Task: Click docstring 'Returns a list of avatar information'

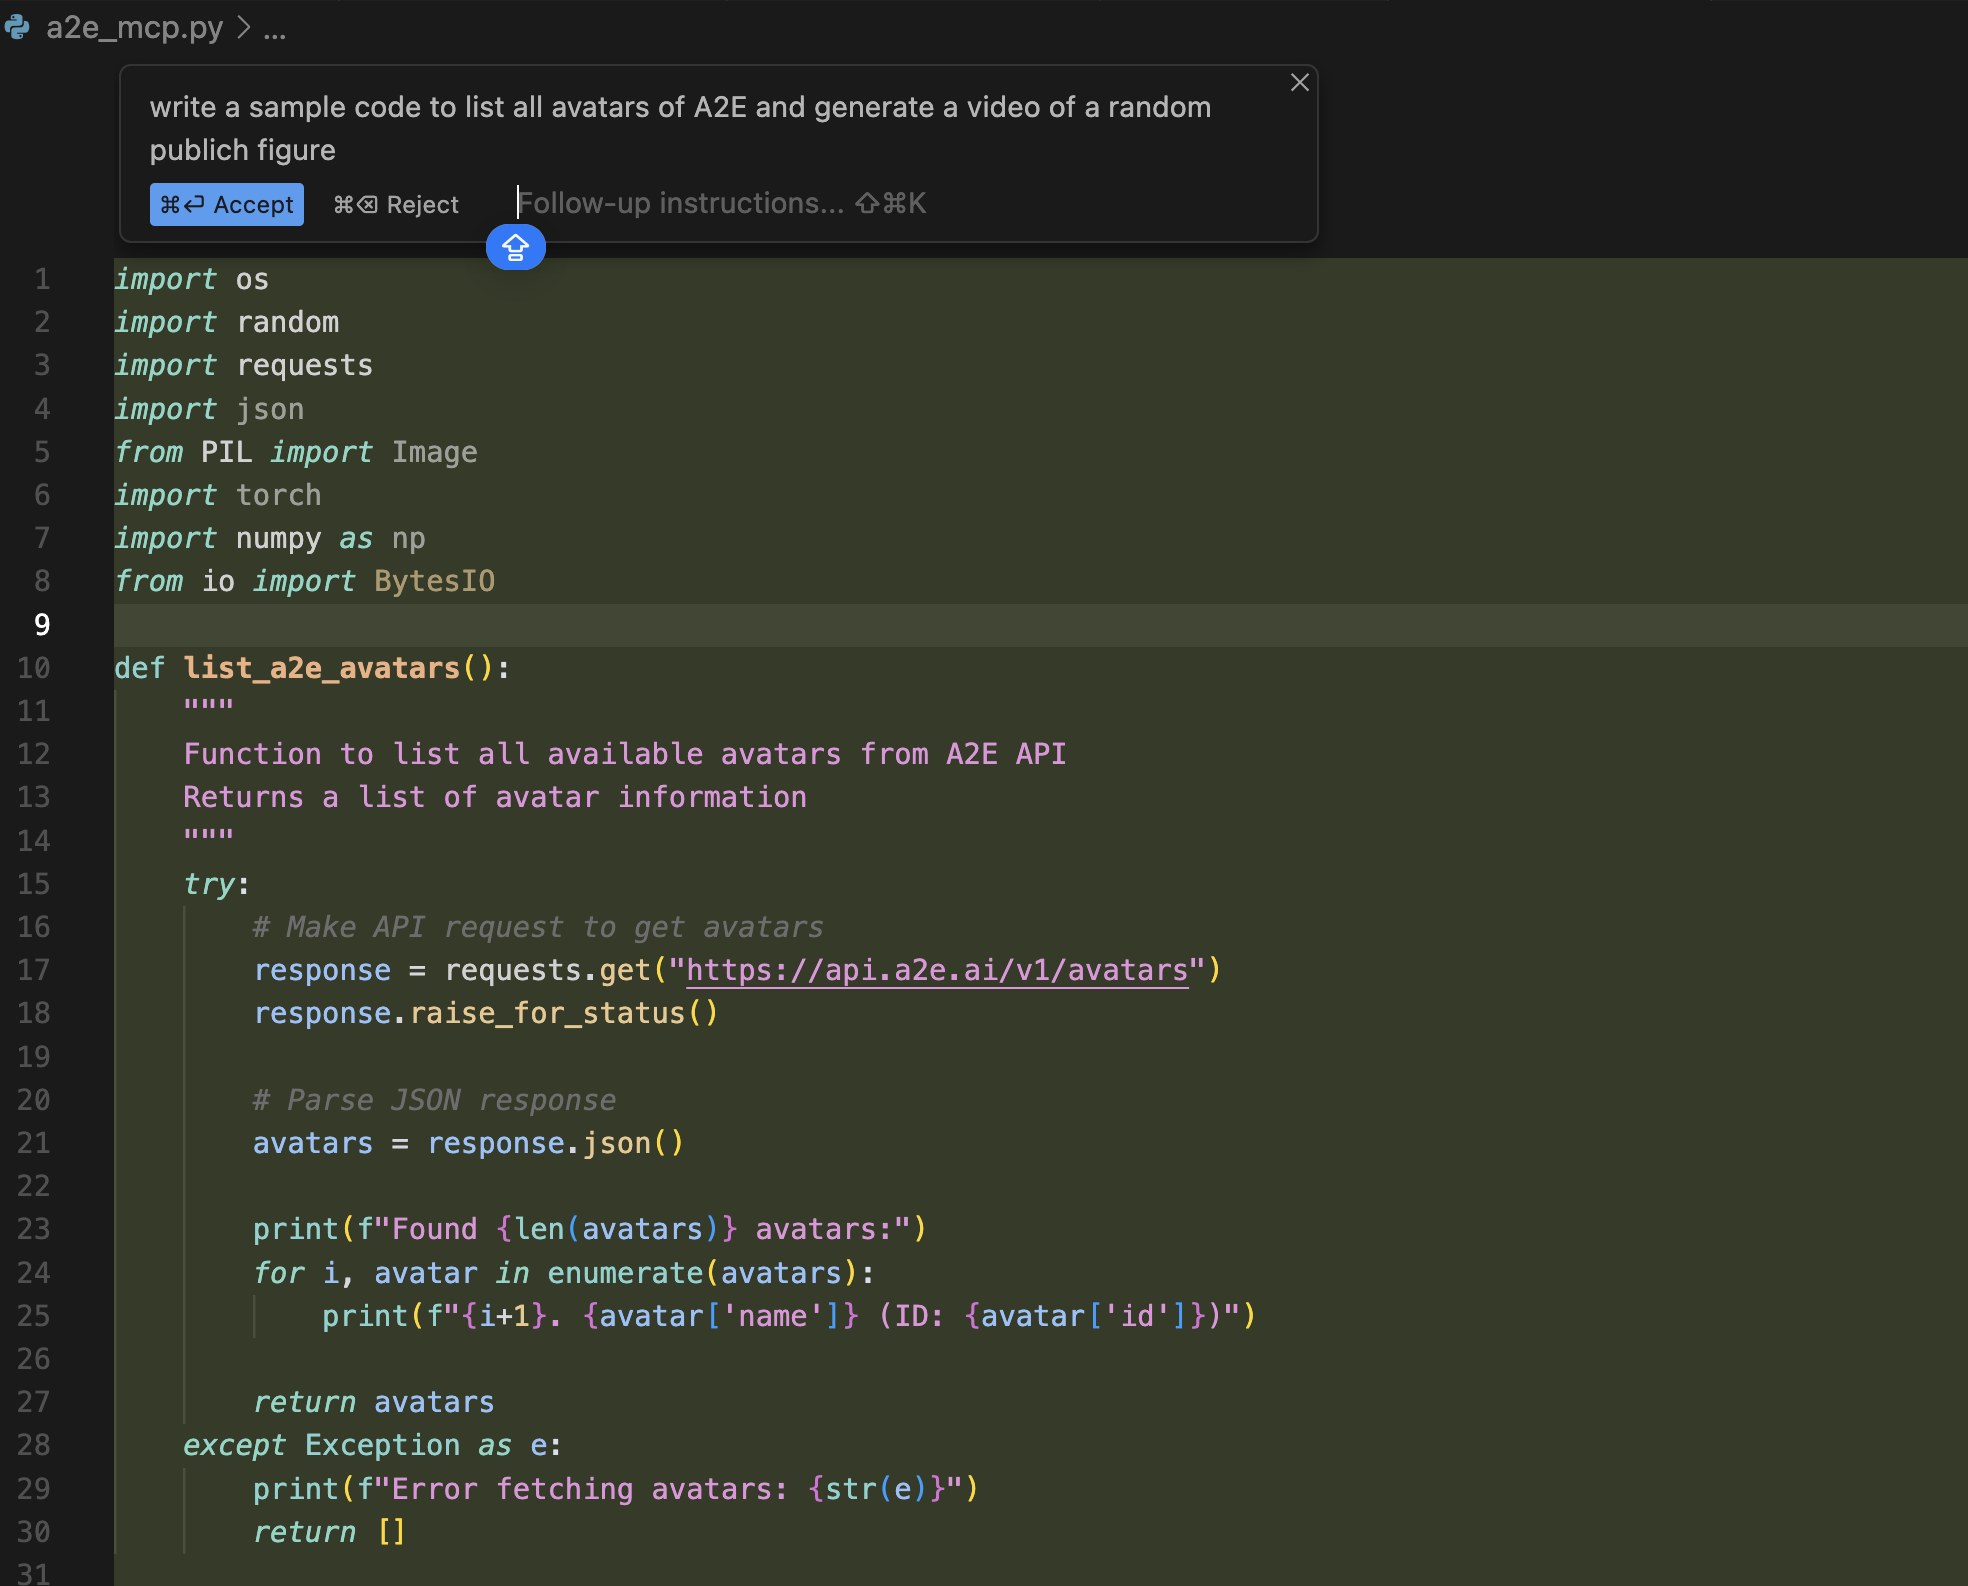Action: click(x=495, y=797)
